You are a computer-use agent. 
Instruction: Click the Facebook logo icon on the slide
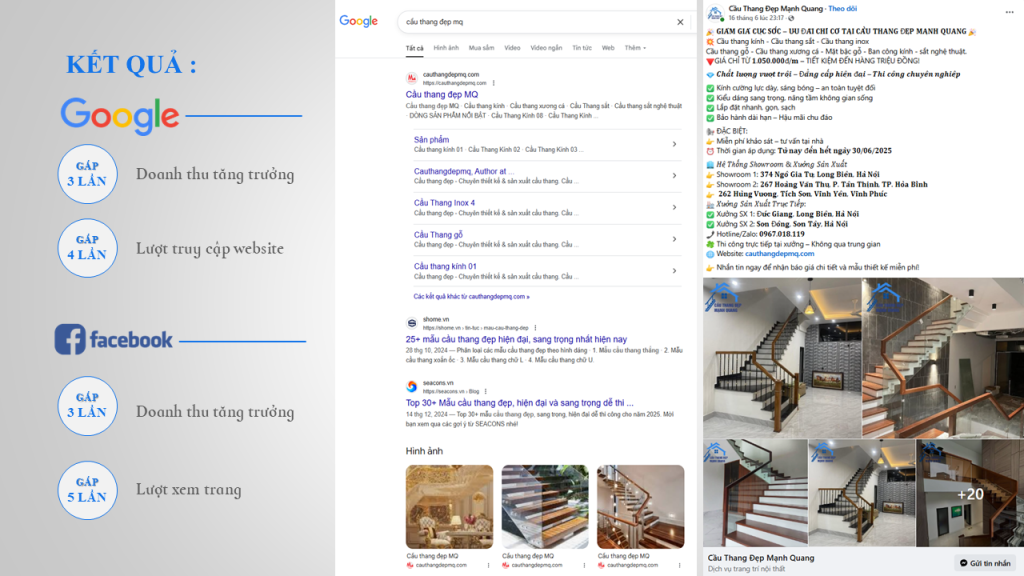(x=70, y=340)
